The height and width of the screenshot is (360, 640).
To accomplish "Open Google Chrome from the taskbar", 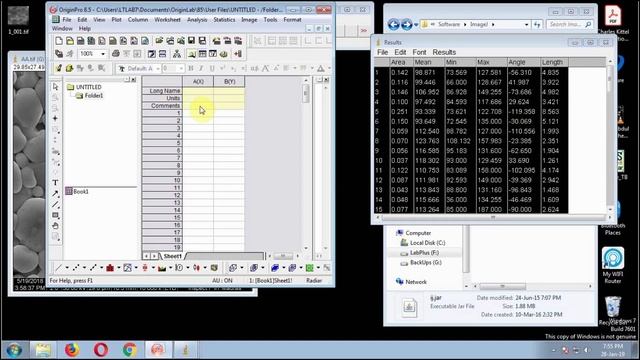I will (130, 350).
